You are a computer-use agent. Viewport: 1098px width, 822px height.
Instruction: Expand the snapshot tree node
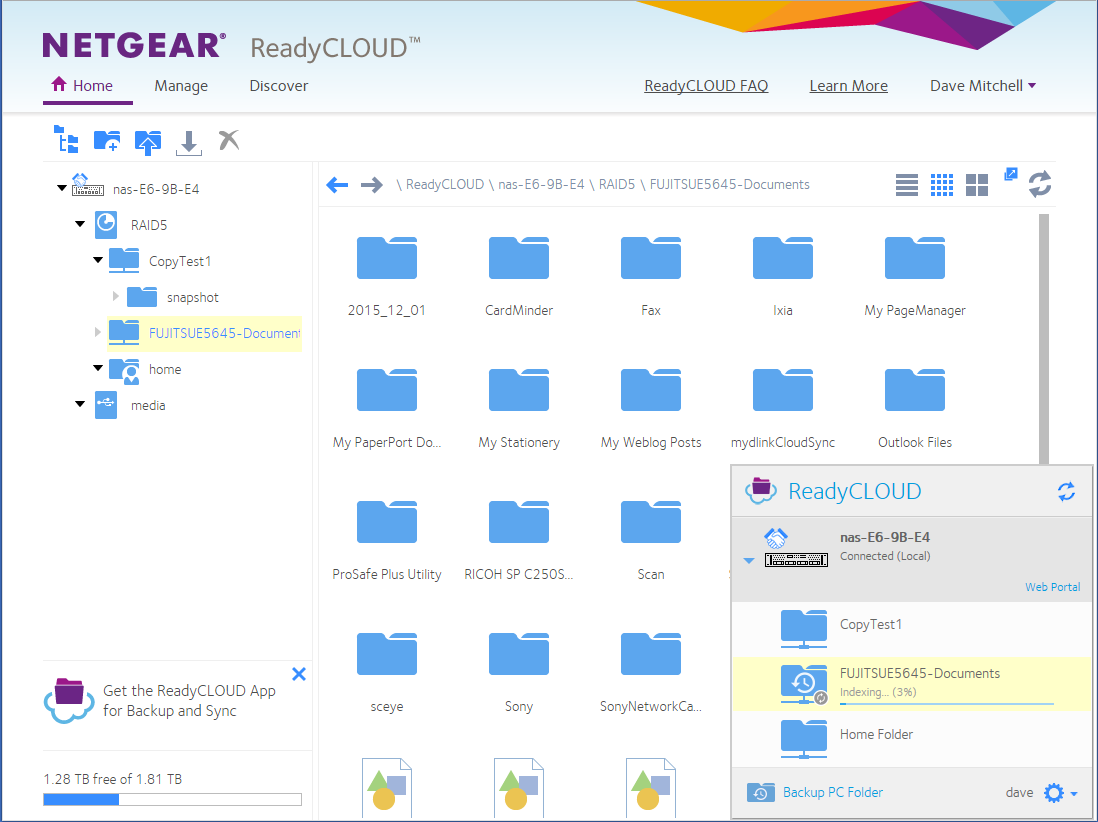pyautogui.click(x=116, y=296)
